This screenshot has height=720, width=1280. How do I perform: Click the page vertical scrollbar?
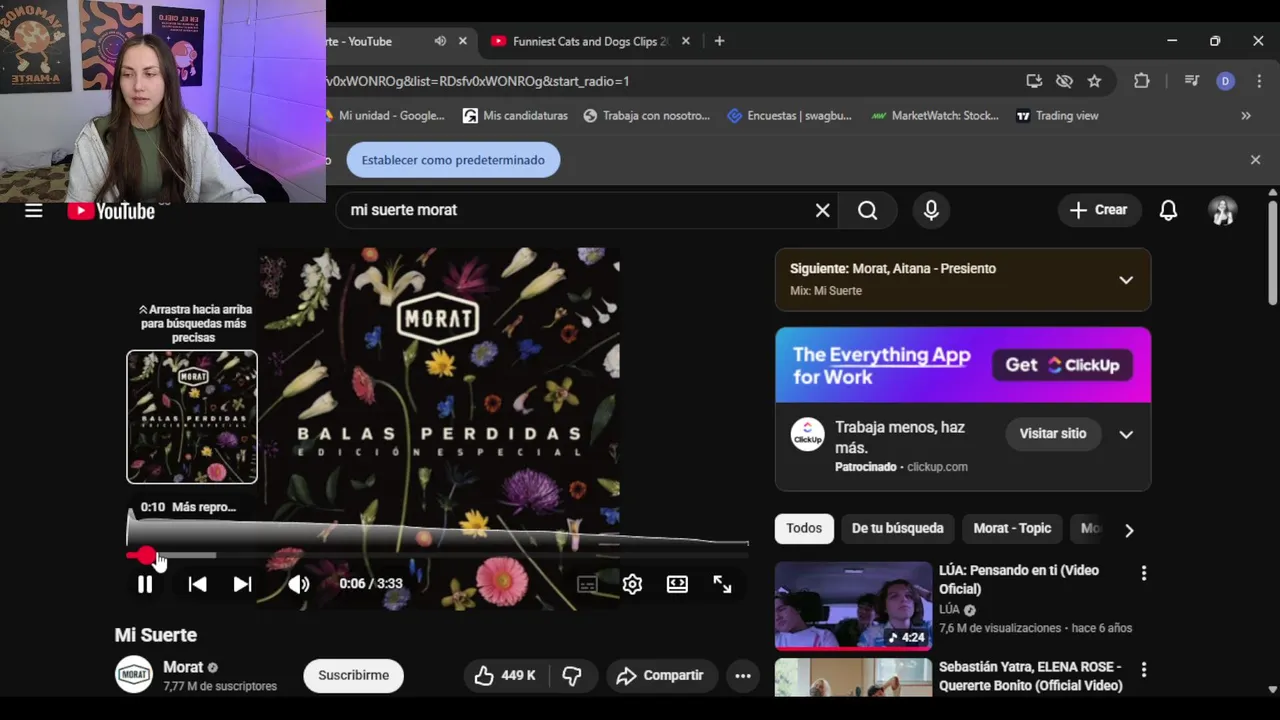(1272, 253)
